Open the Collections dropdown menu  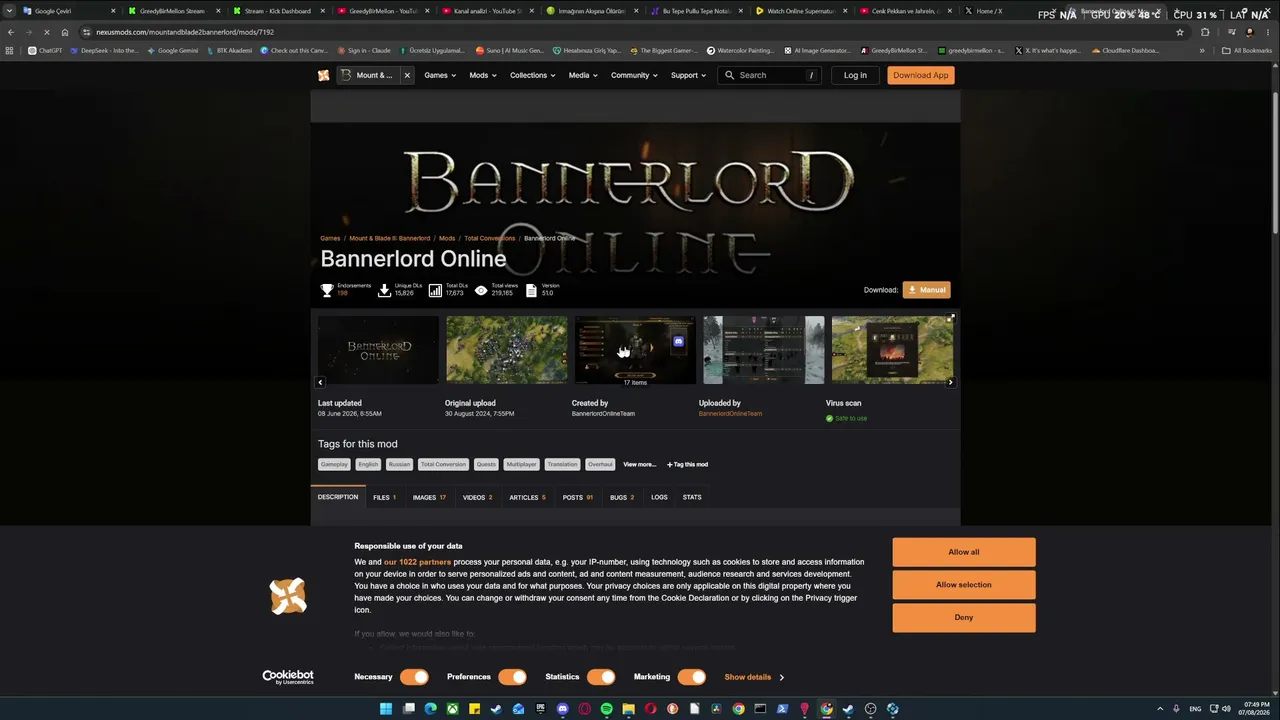coord(533,75)
